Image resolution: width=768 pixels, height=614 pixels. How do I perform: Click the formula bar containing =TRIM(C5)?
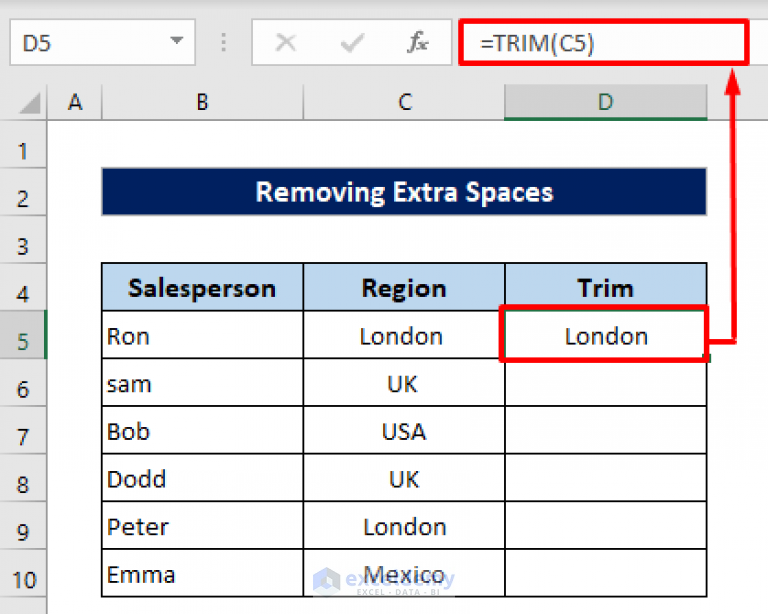(603, 43)
